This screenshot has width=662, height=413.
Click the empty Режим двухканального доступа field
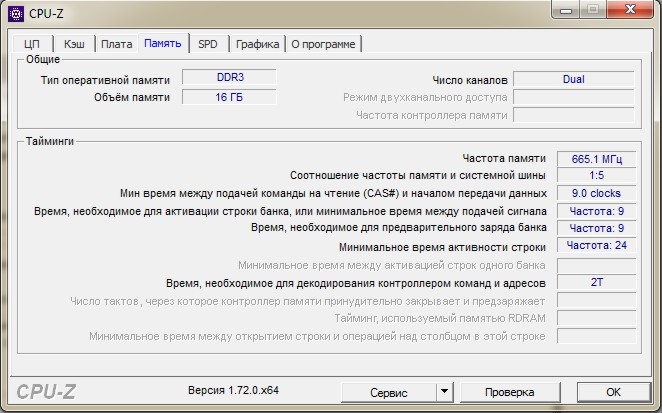pyautogui.click(x=574, y=97)
